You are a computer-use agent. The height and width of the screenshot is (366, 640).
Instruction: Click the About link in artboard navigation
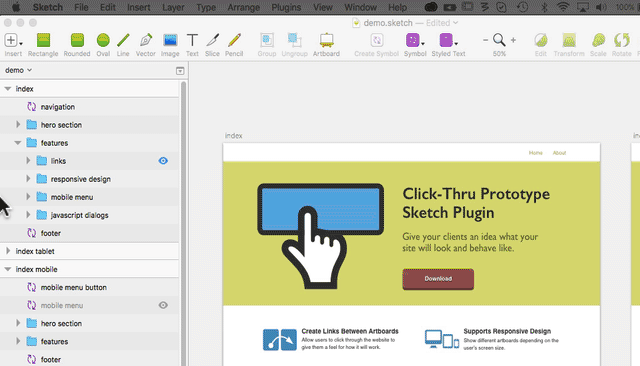(x=559, y=153)
